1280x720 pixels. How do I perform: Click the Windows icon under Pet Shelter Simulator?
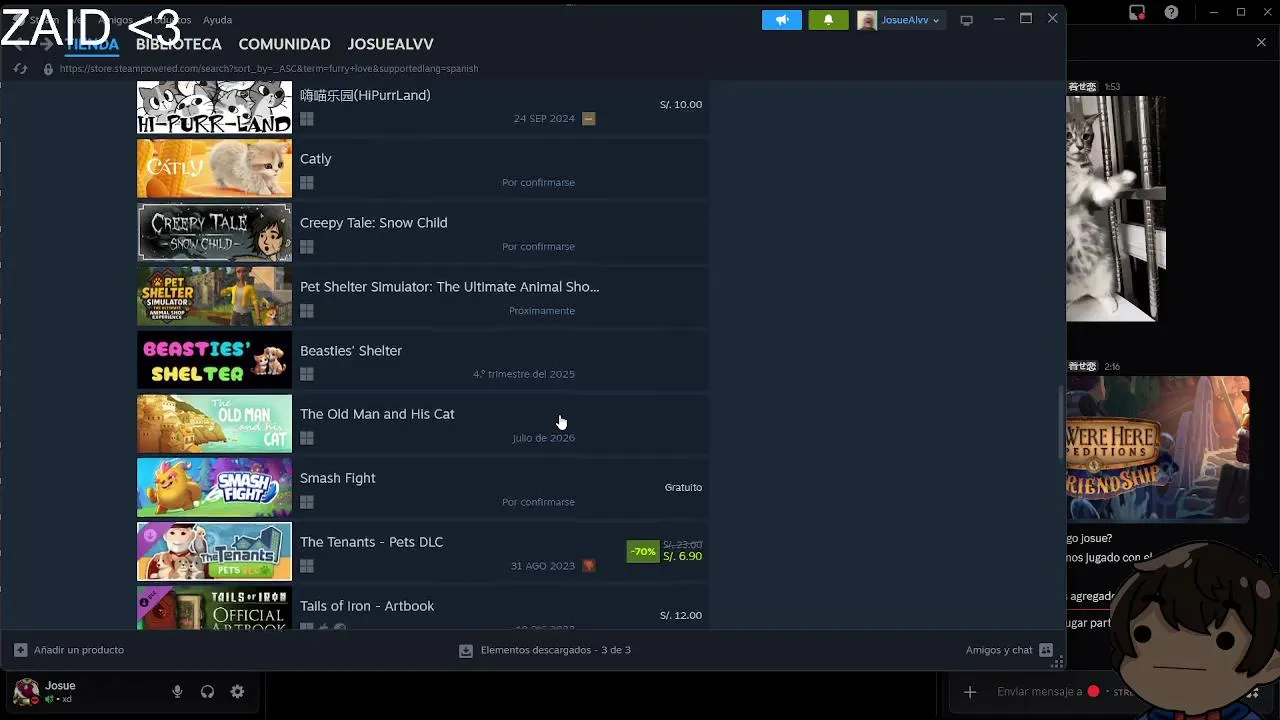[307, 311]
